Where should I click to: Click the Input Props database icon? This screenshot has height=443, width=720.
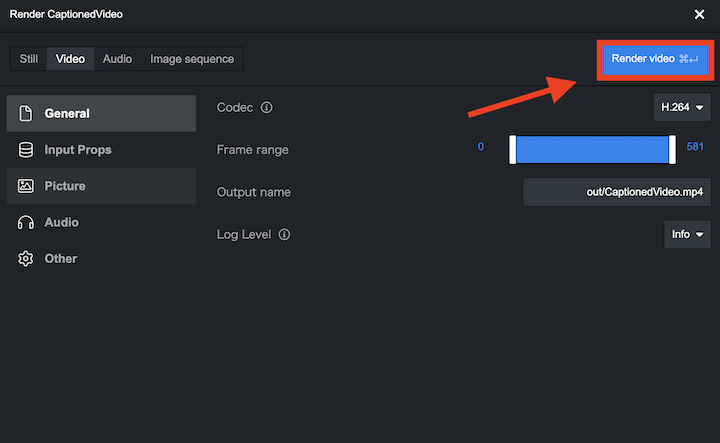point(26,150)
